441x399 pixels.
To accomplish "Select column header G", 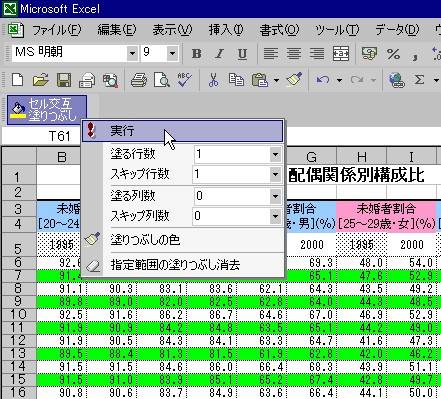I will click(311, 156).
